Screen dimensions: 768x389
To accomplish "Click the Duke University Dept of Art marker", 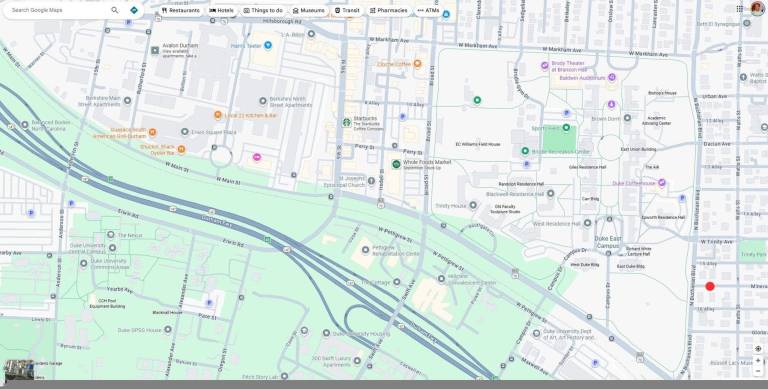I will pyautogui.click(x=536, y=334).
